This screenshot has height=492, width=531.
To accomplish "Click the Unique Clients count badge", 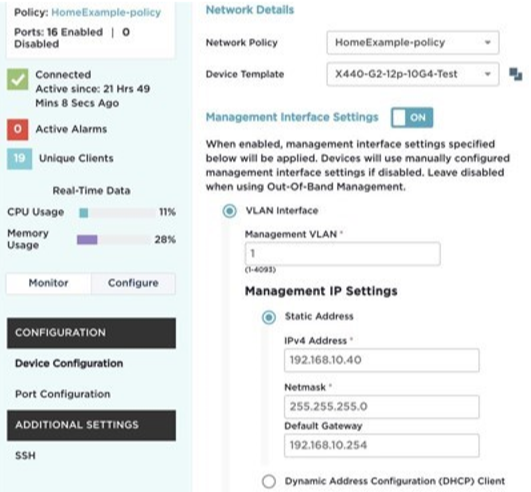I will click(x=20, y=158).
